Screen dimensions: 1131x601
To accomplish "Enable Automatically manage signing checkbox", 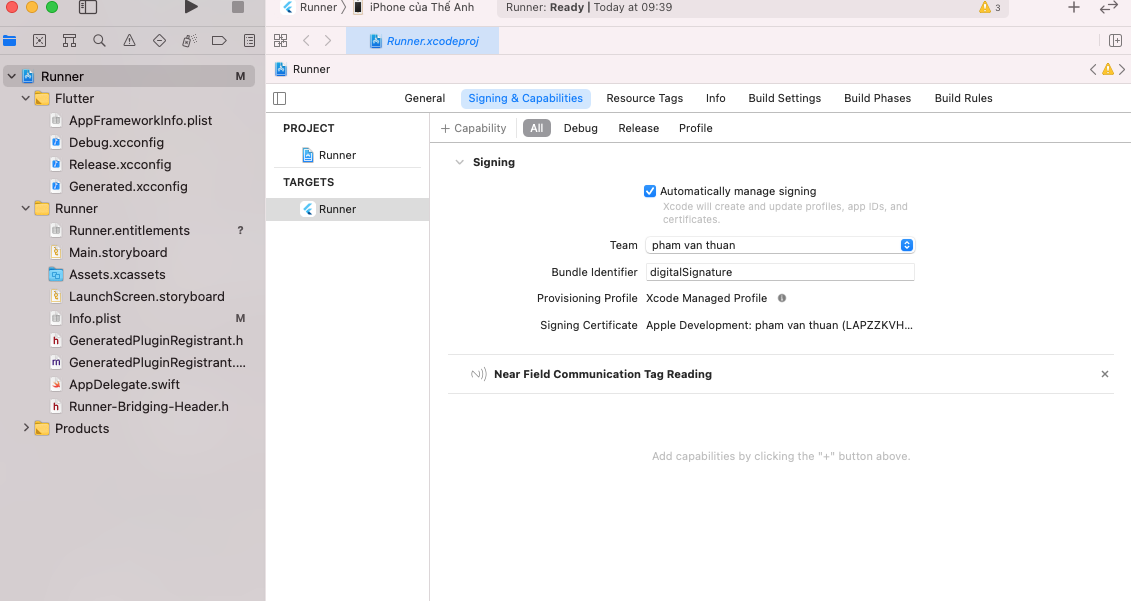I will pos(650,191).
